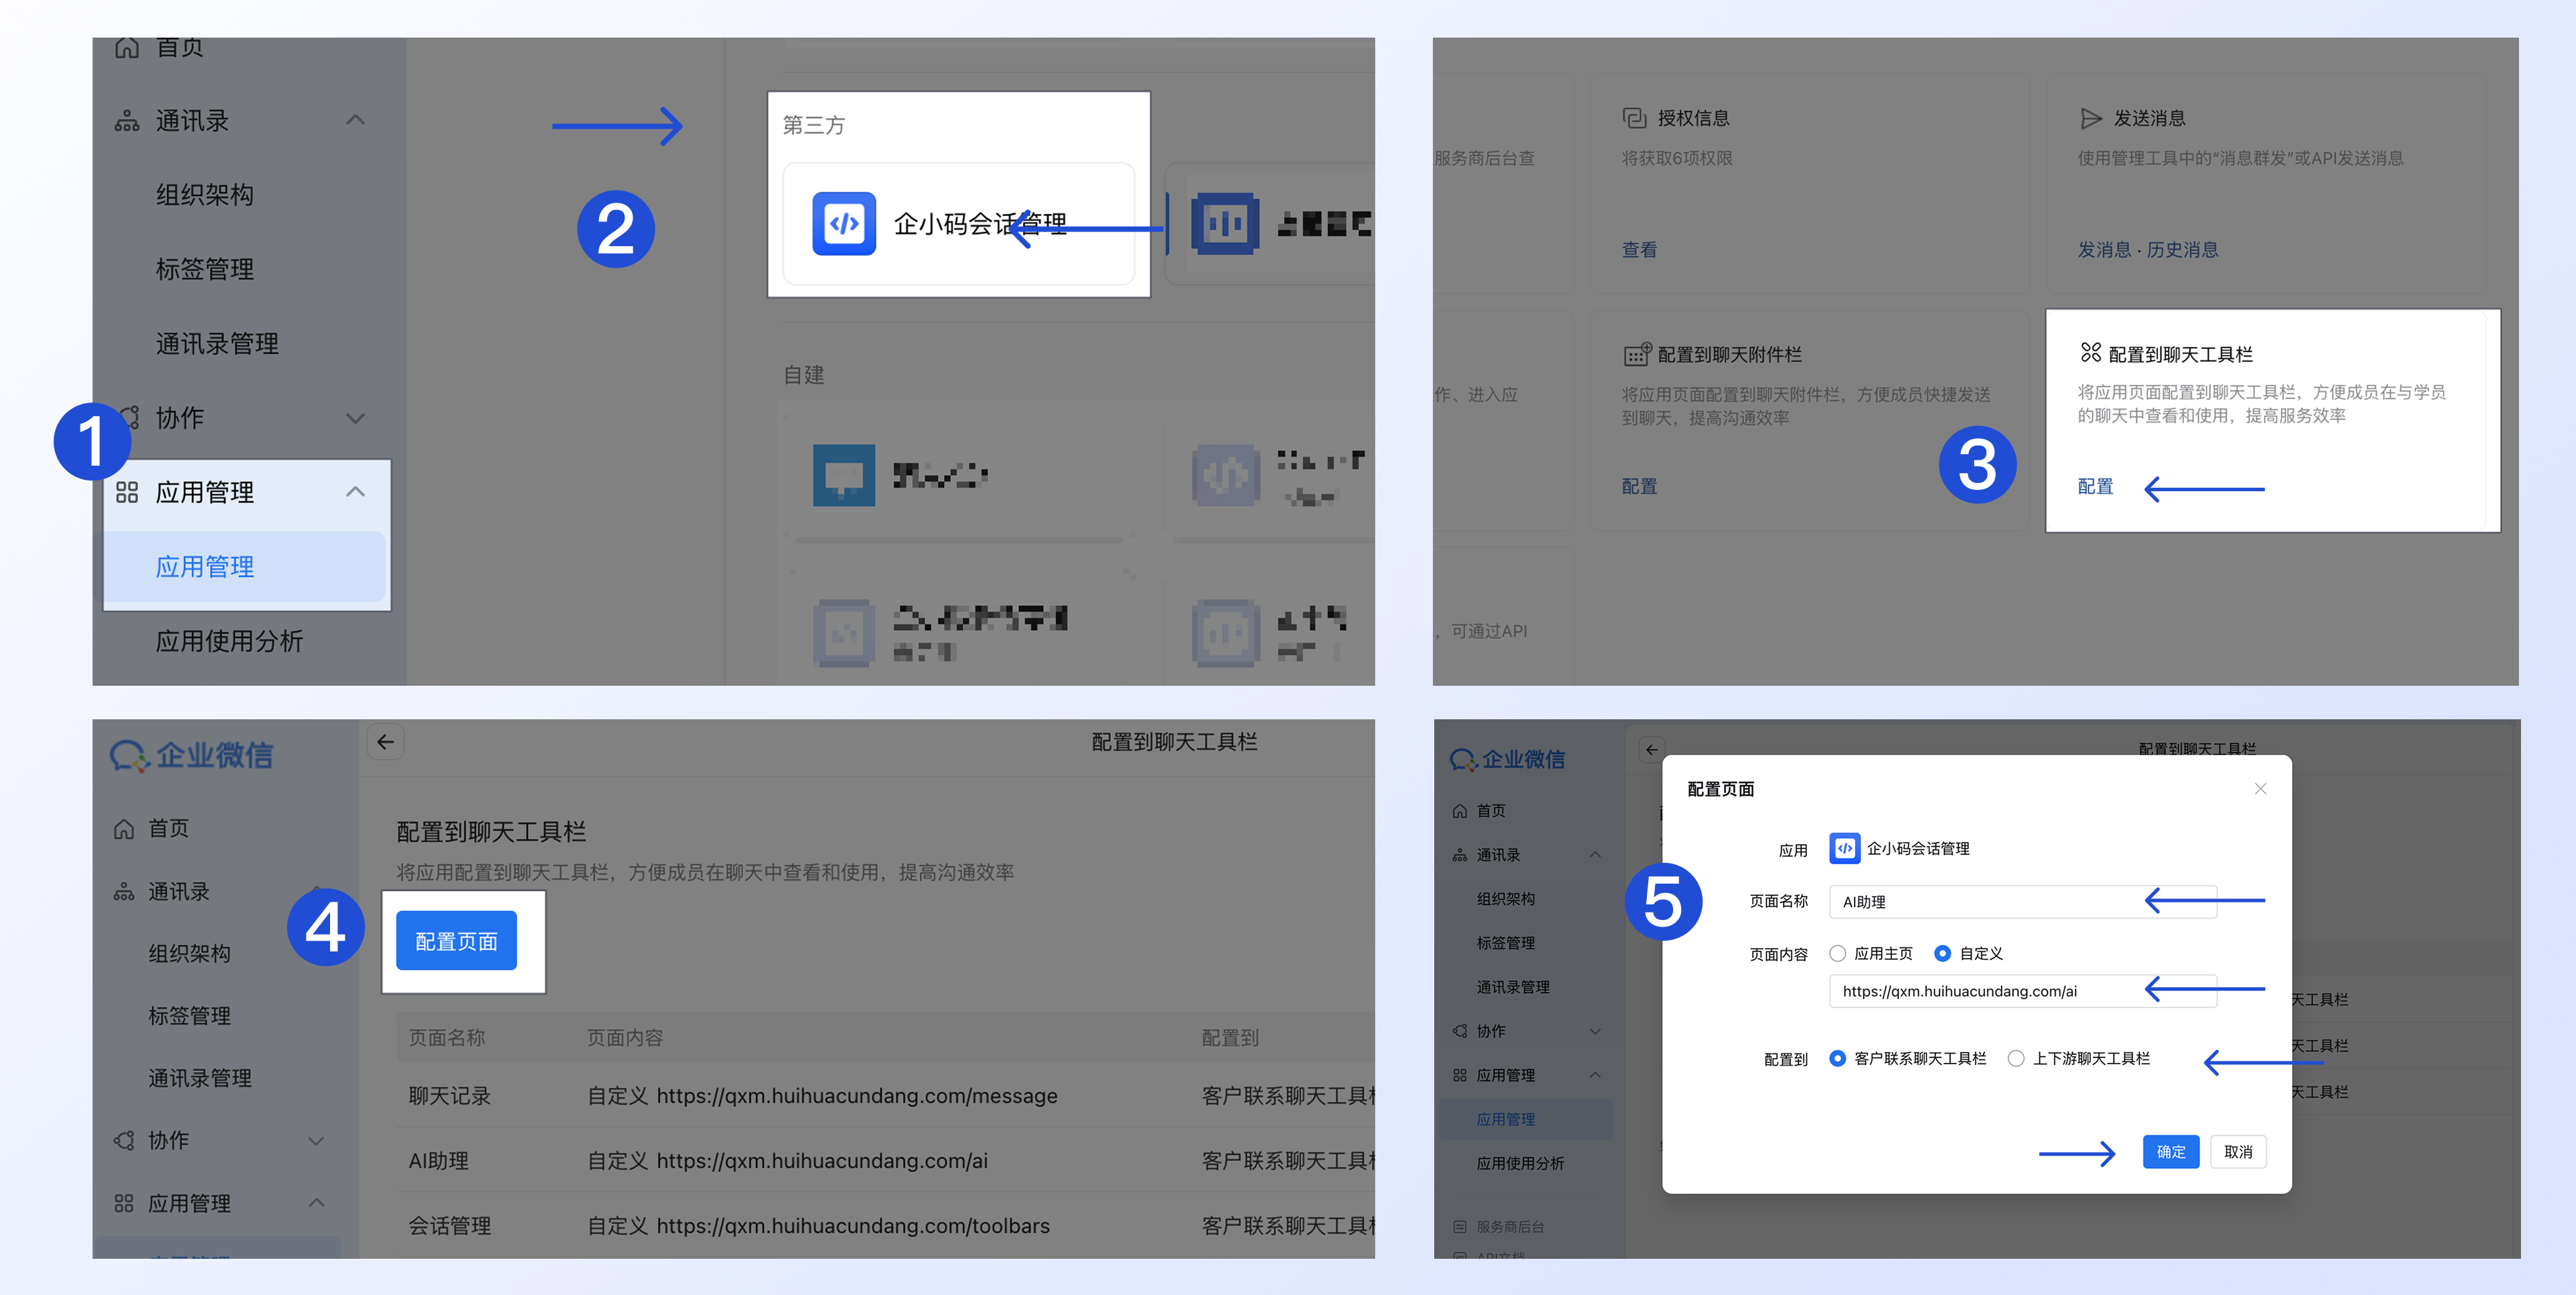Click the URL field with https://qxm.huihuacundang.com/ai
The width and height of the screenshot is (2576, 1295).
point(2022,992)
